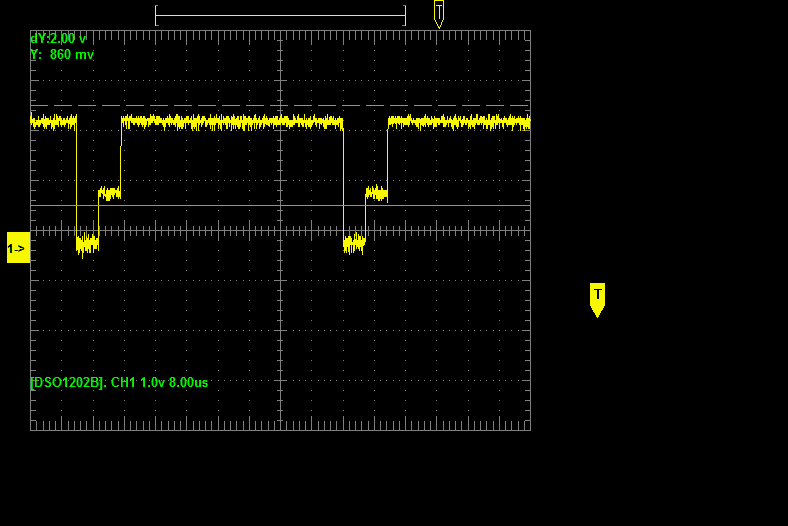This screenshot has height=526, width=788.
Task: Click the Y: 860 mv cursor readout
Action: 62,54
